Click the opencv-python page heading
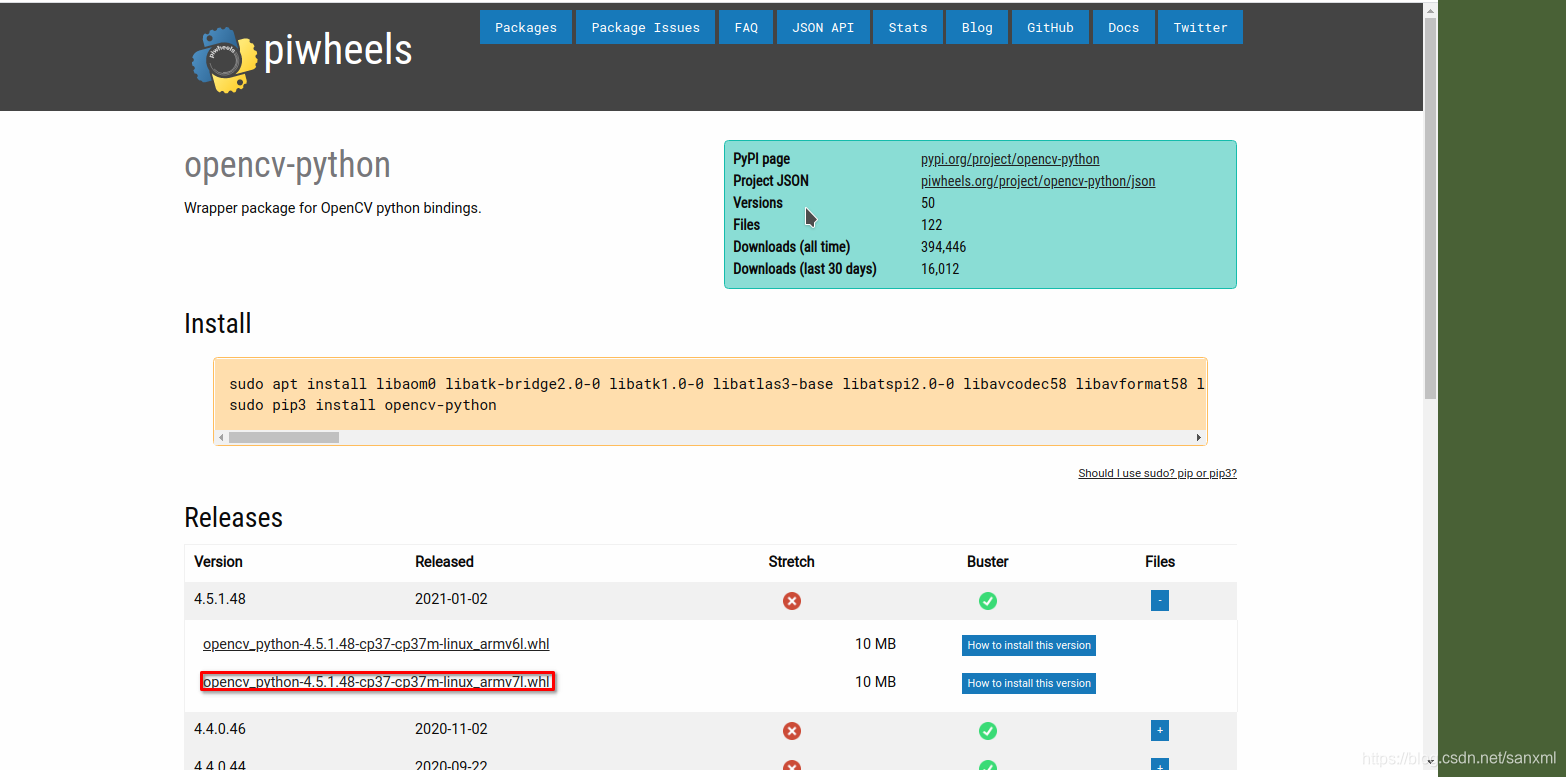 [x=287, y=165]
